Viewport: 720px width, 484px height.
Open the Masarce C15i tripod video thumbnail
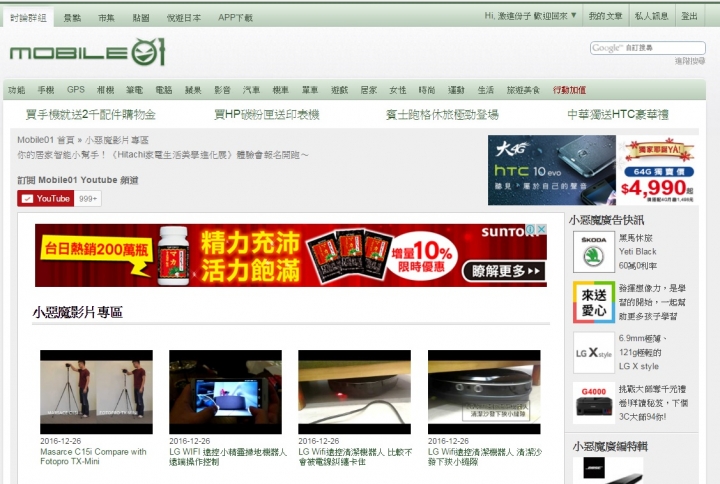(x=96, y=392)
